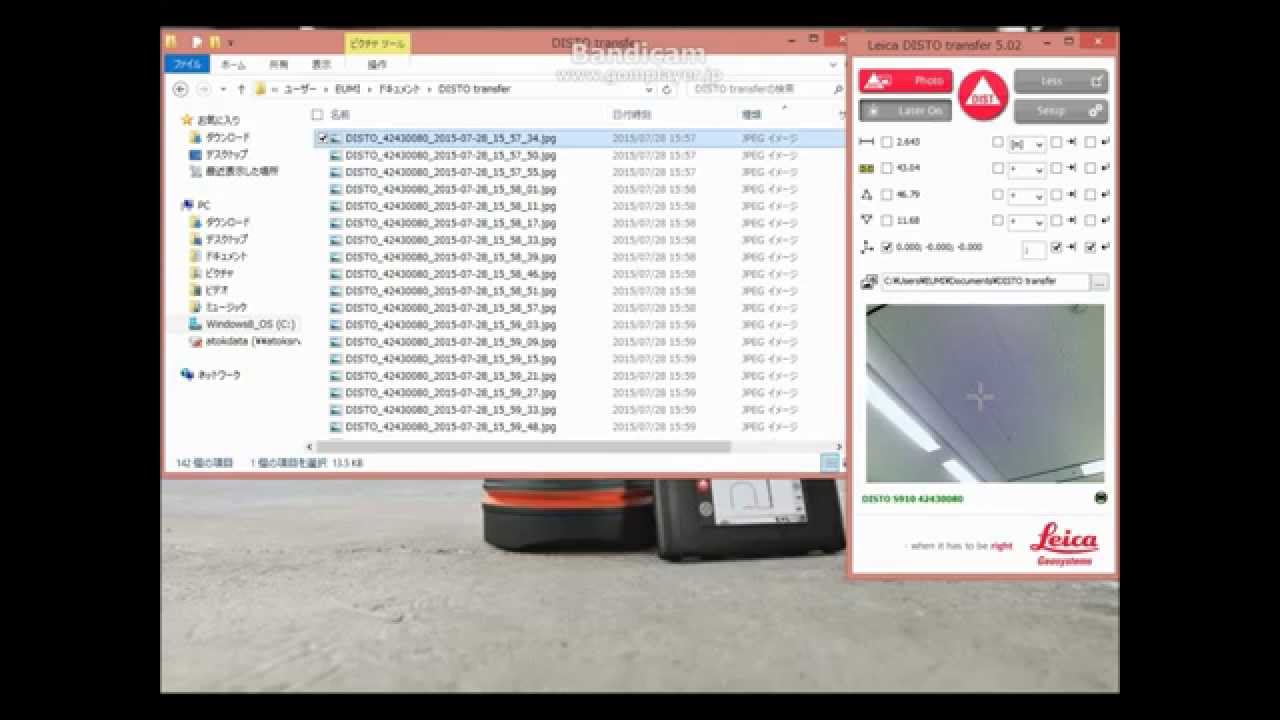The height and width of the screenshot is (720, 1280).
Task: Open the 共有 ribbon tab
Action: click(278, 64)
